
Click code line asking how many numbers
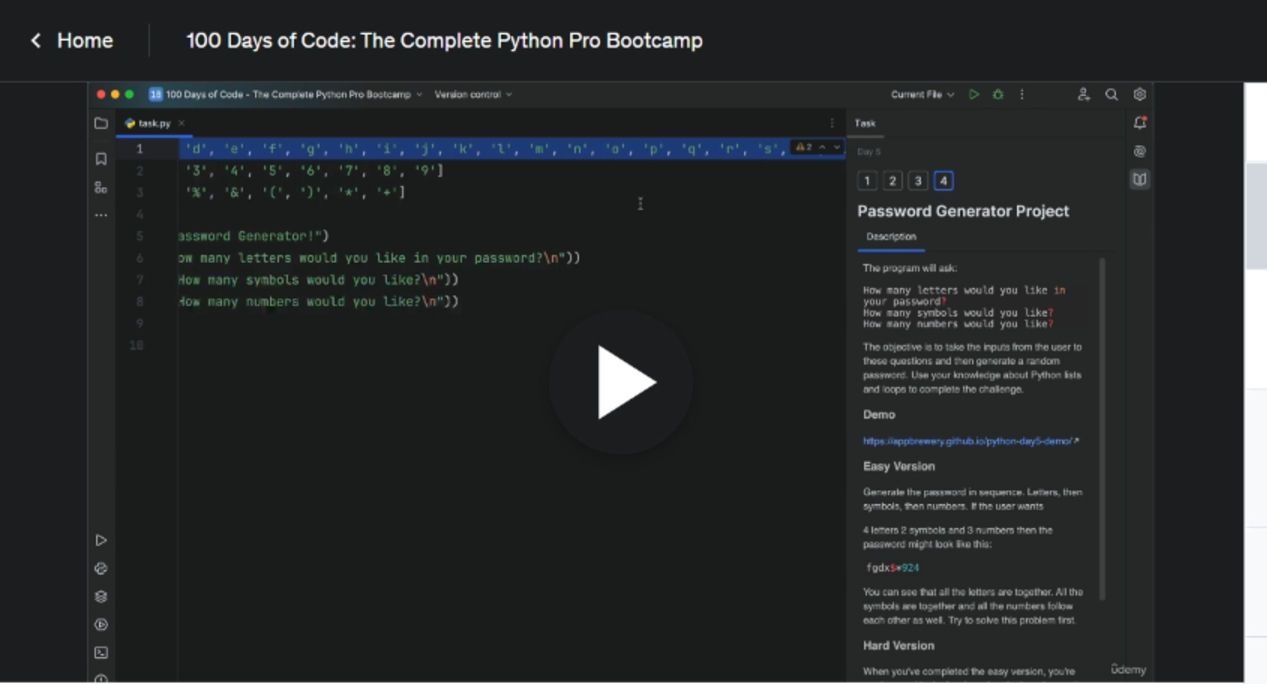click(x=318, y=302)
